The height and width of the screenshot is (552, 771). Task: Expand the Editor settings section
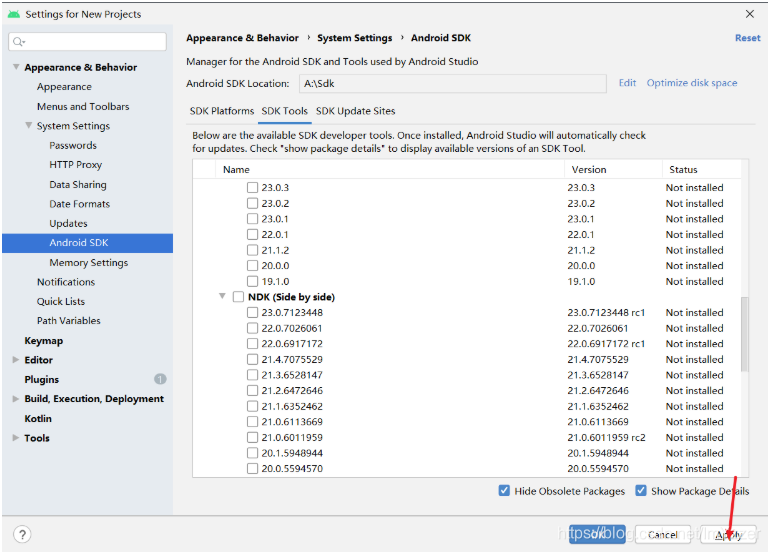click(16, 360)
